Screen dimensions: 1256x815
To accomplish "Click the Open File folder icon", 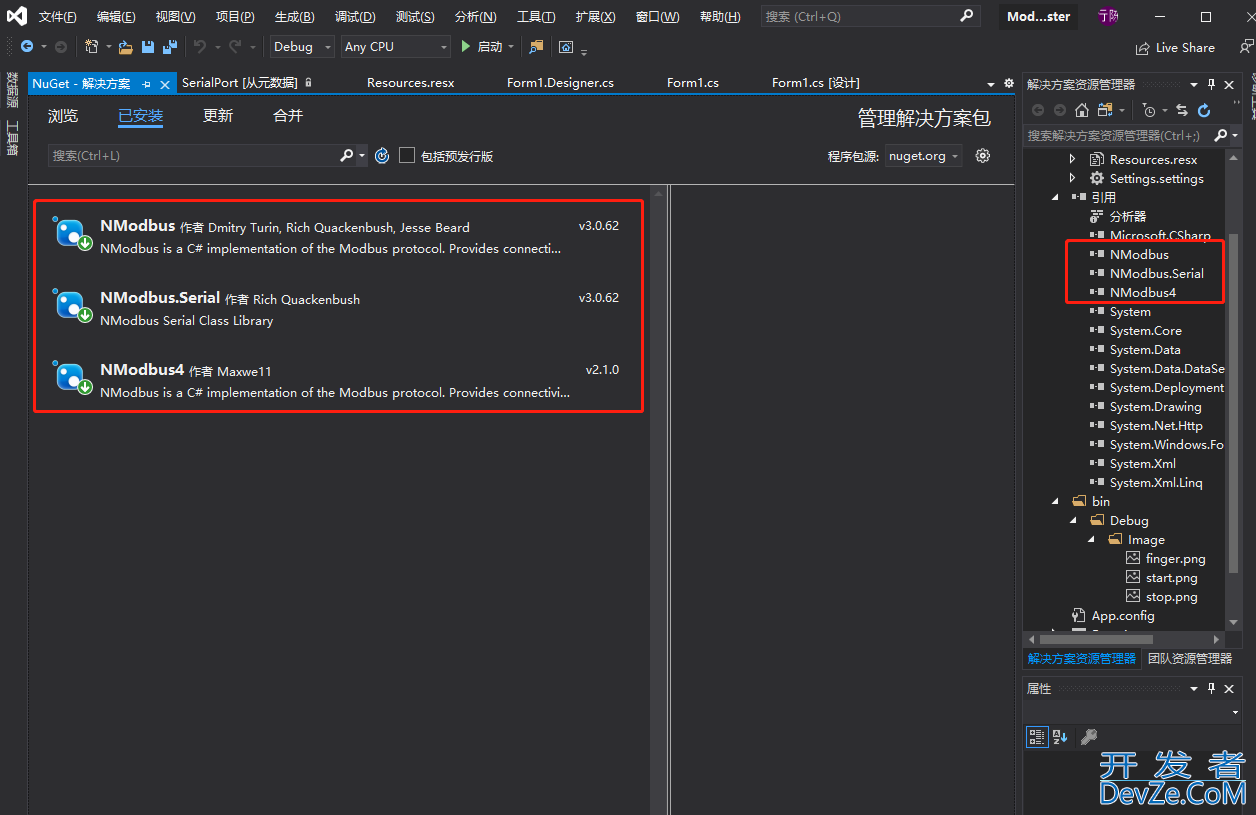I will click(125, 47).
